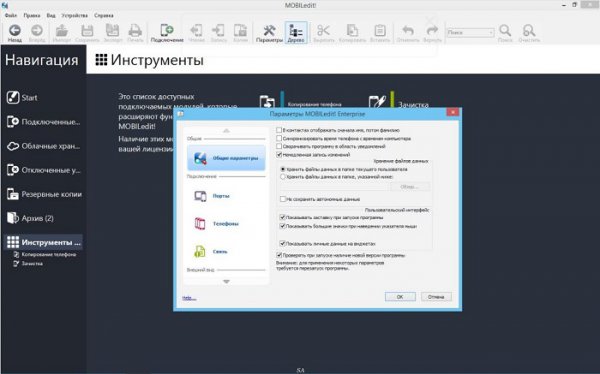Close the Параметры MOBILedit Enterprise dialog

coord(453,112)
